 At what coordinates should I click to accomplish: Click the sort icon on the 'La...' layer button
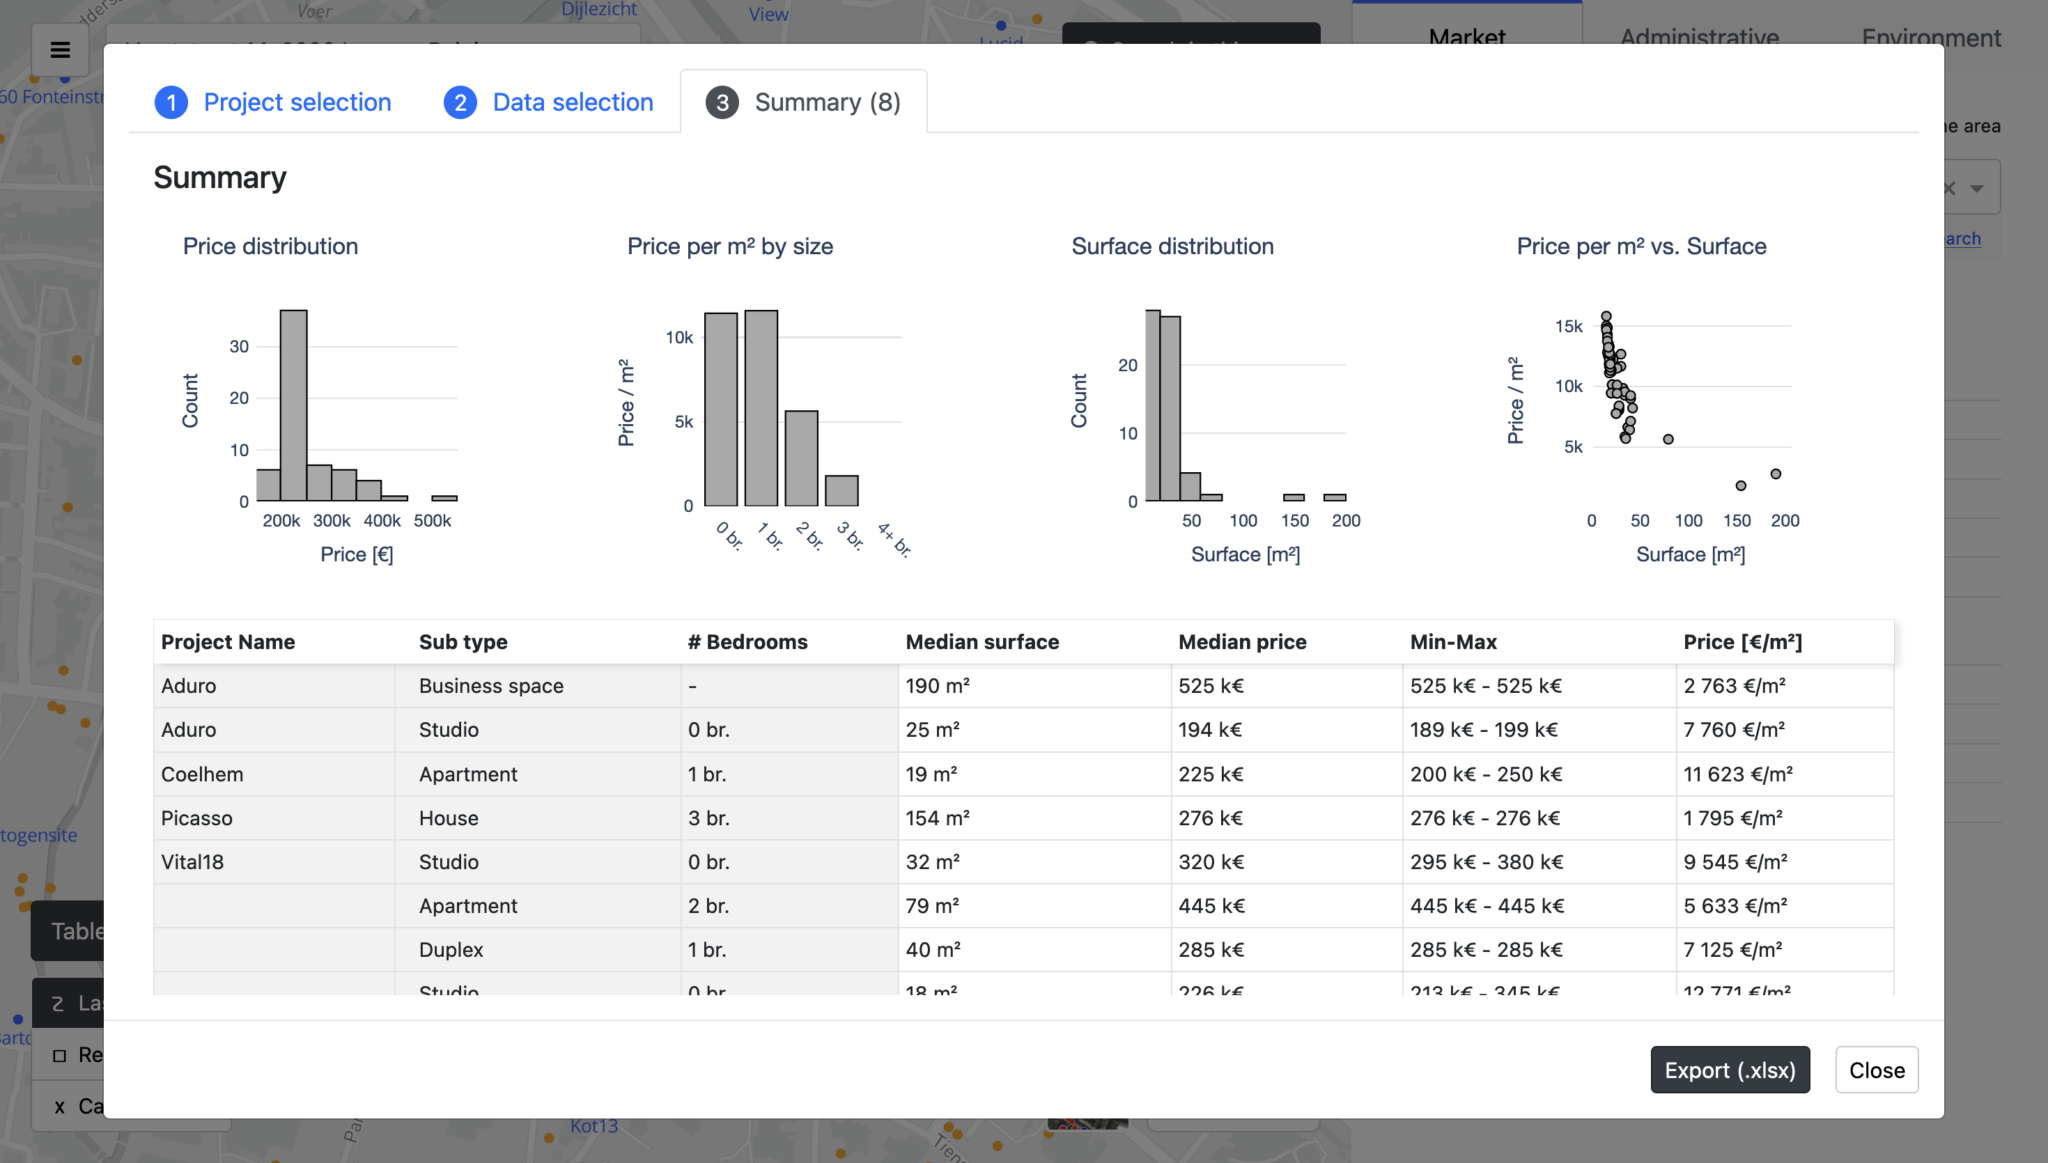(57, 1003)
